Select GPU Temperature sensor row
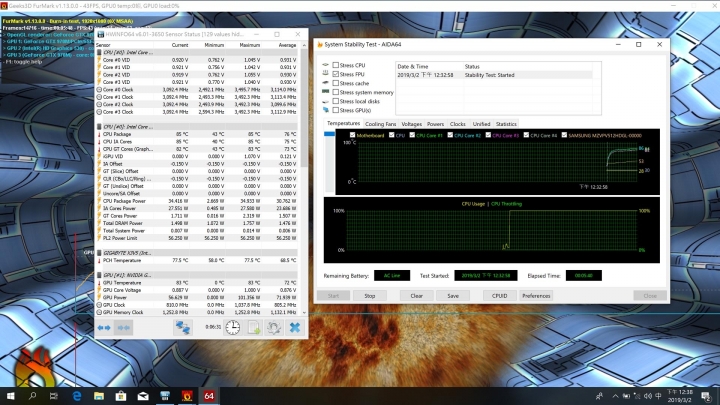 point(197,283)
